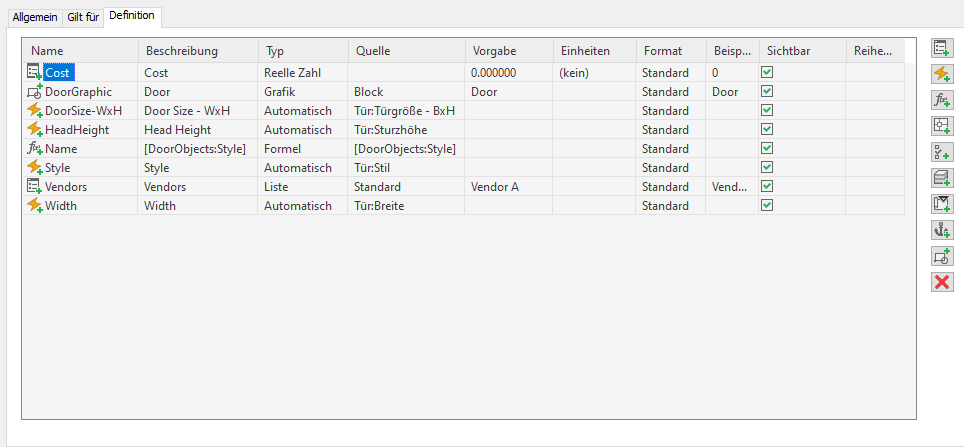Click the add classification property icon
The height and width of the screenshot is (447, 964).
pos(941,152)
